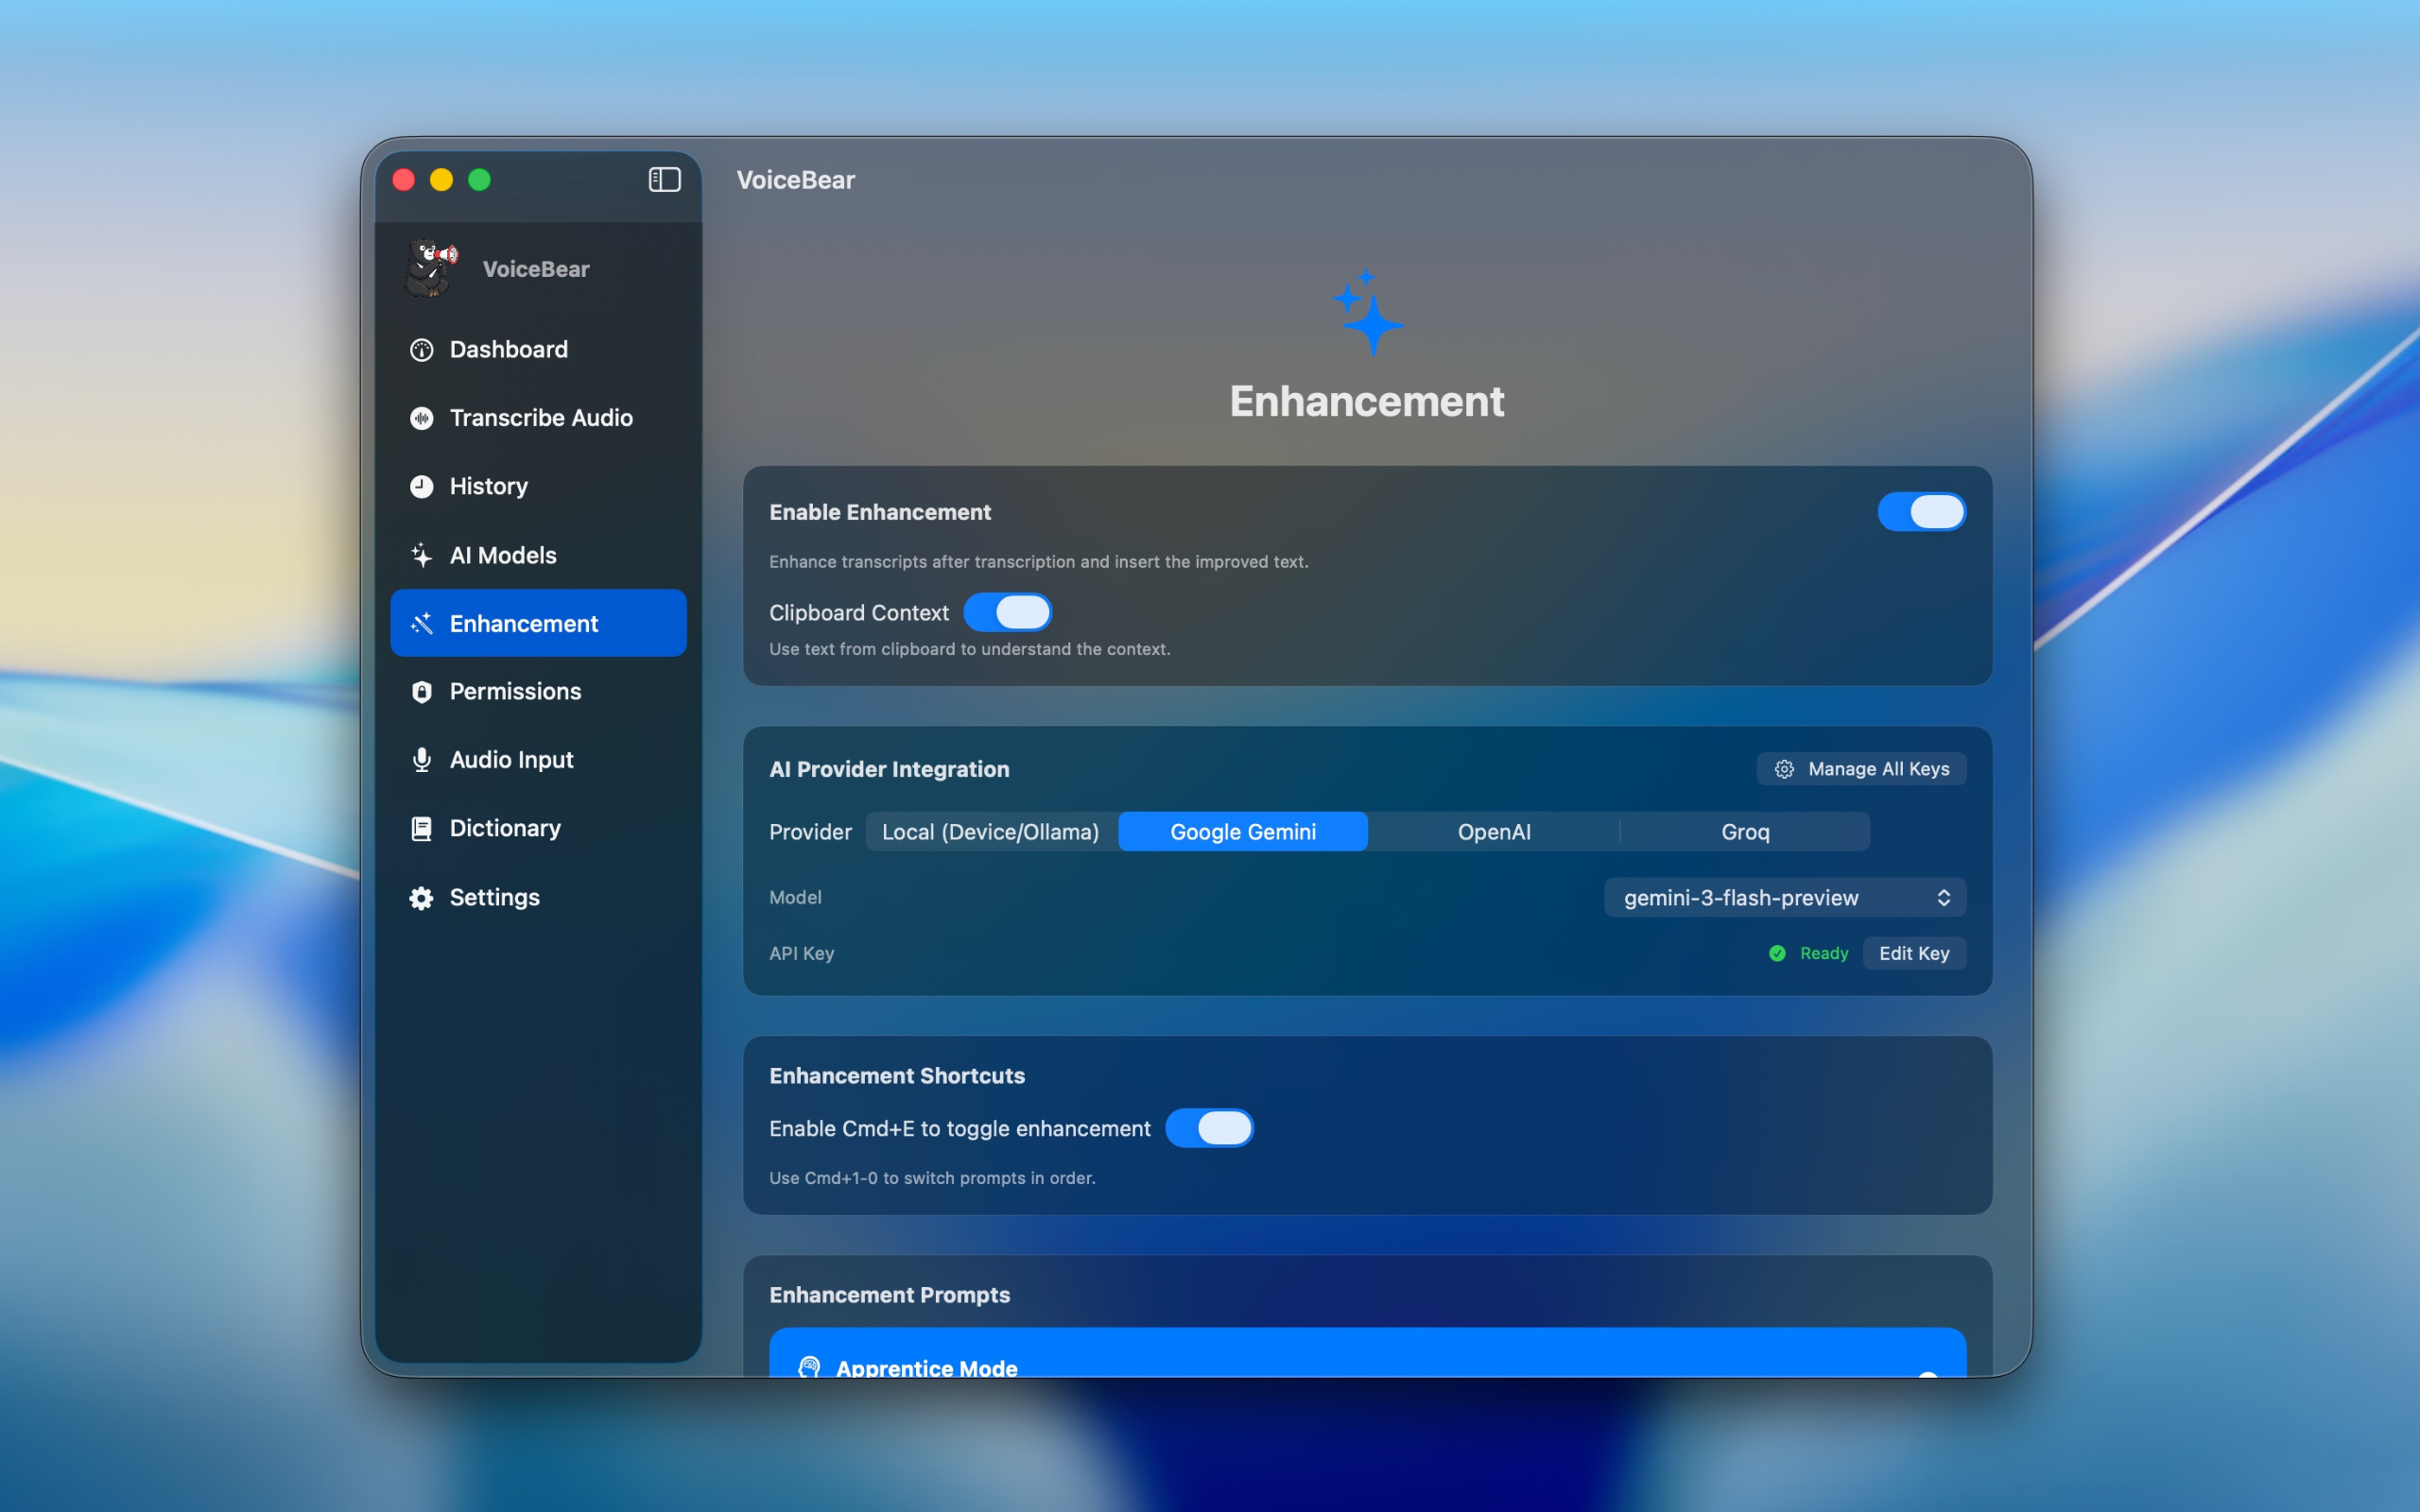The image size is (2420, 1512).
Task: Click the yellow minimize window button
Action: tap(442, 180)
